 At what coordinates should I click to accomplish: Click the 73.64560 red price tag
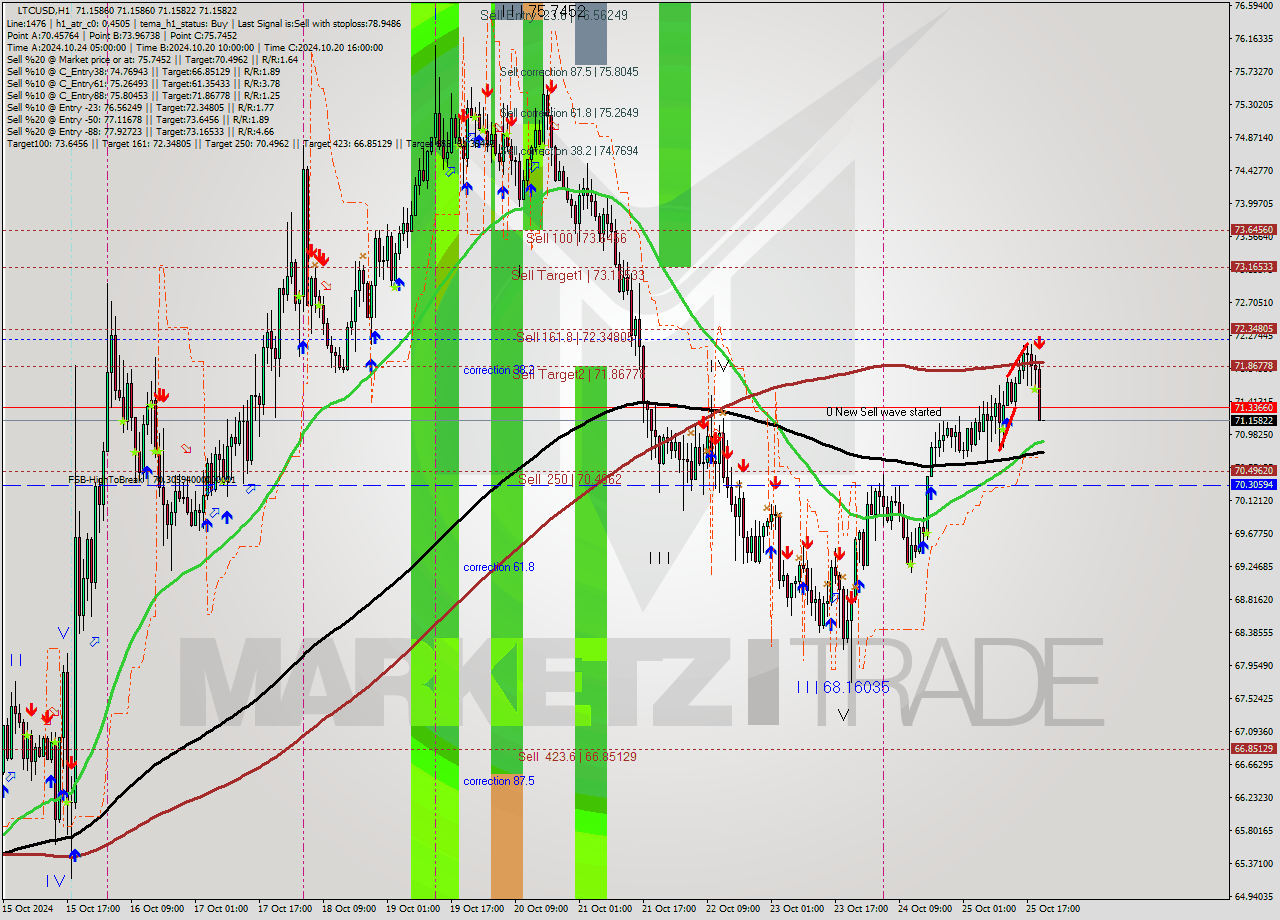(1253, 230)
